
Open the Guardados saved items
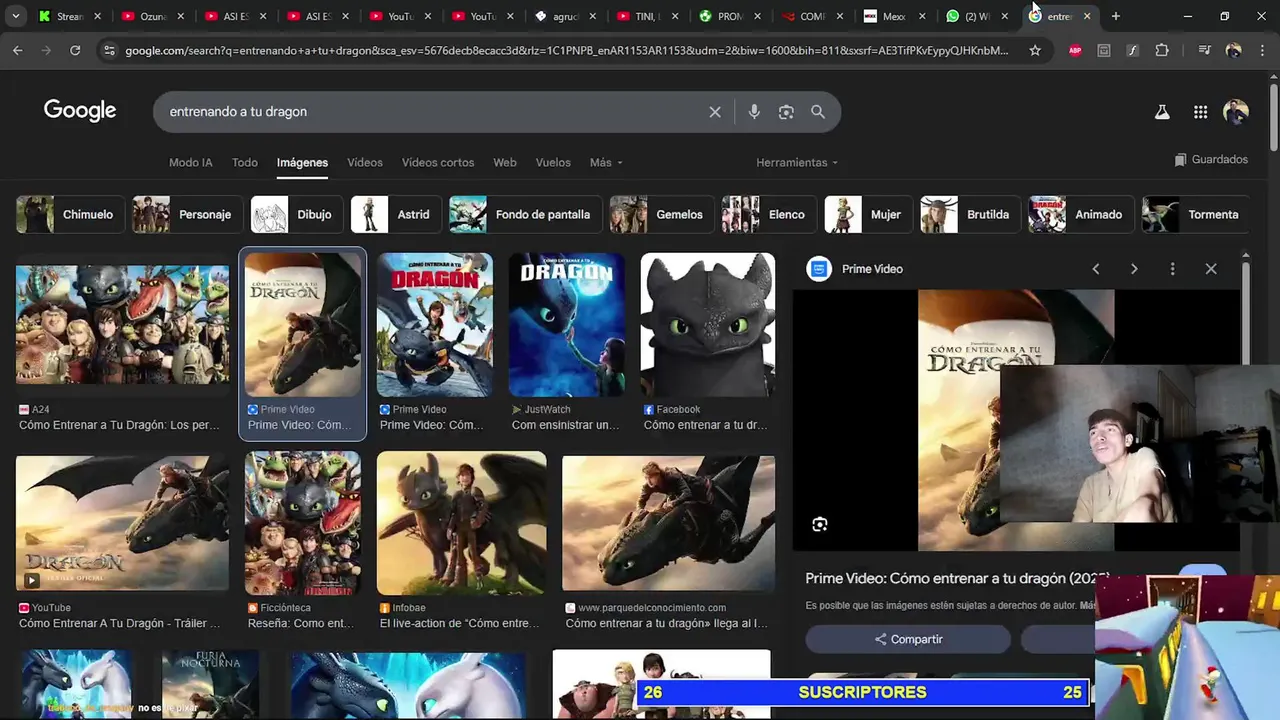pos(1211,159)
